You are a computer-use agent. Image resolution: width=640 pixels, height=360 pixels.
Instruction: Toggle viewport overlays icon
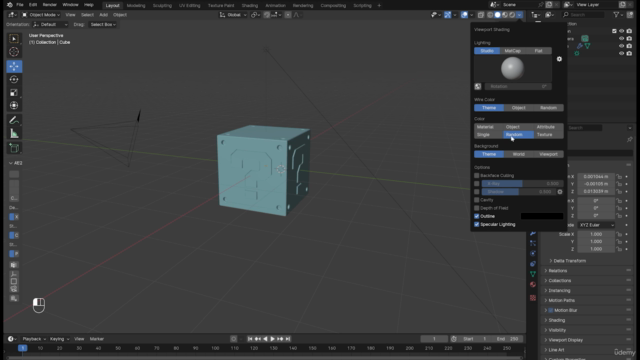click(x=464, y=15)
